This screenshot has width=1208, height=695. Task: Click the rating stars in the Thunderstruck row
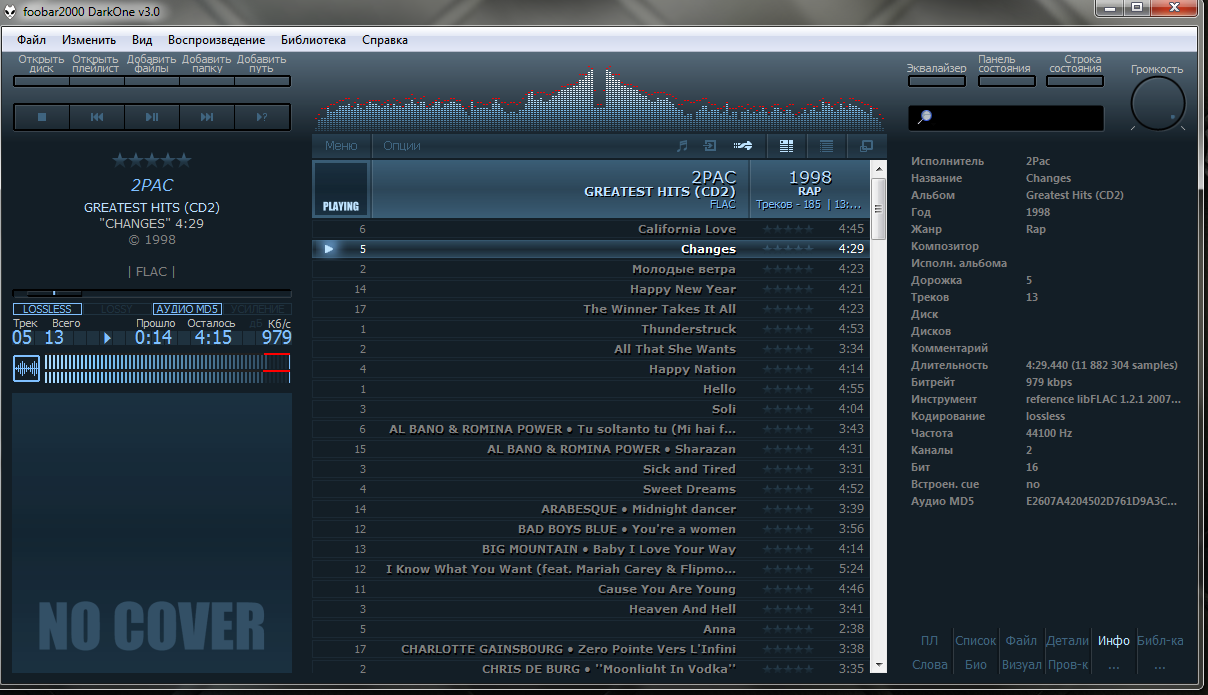coord(787,329)
